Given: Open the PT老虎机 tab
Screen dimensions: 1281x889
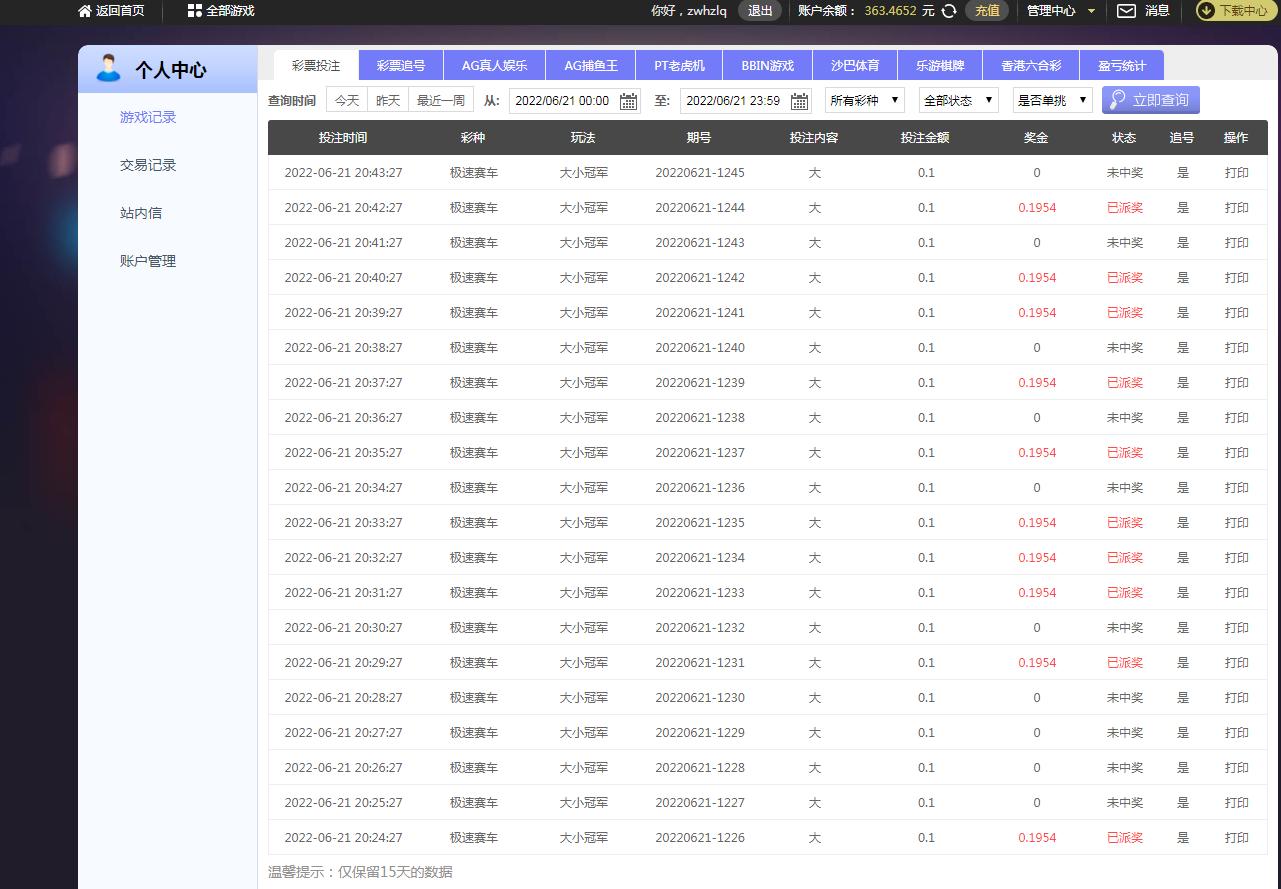Looking at the screenshot, I should click(x=679, y=65).
